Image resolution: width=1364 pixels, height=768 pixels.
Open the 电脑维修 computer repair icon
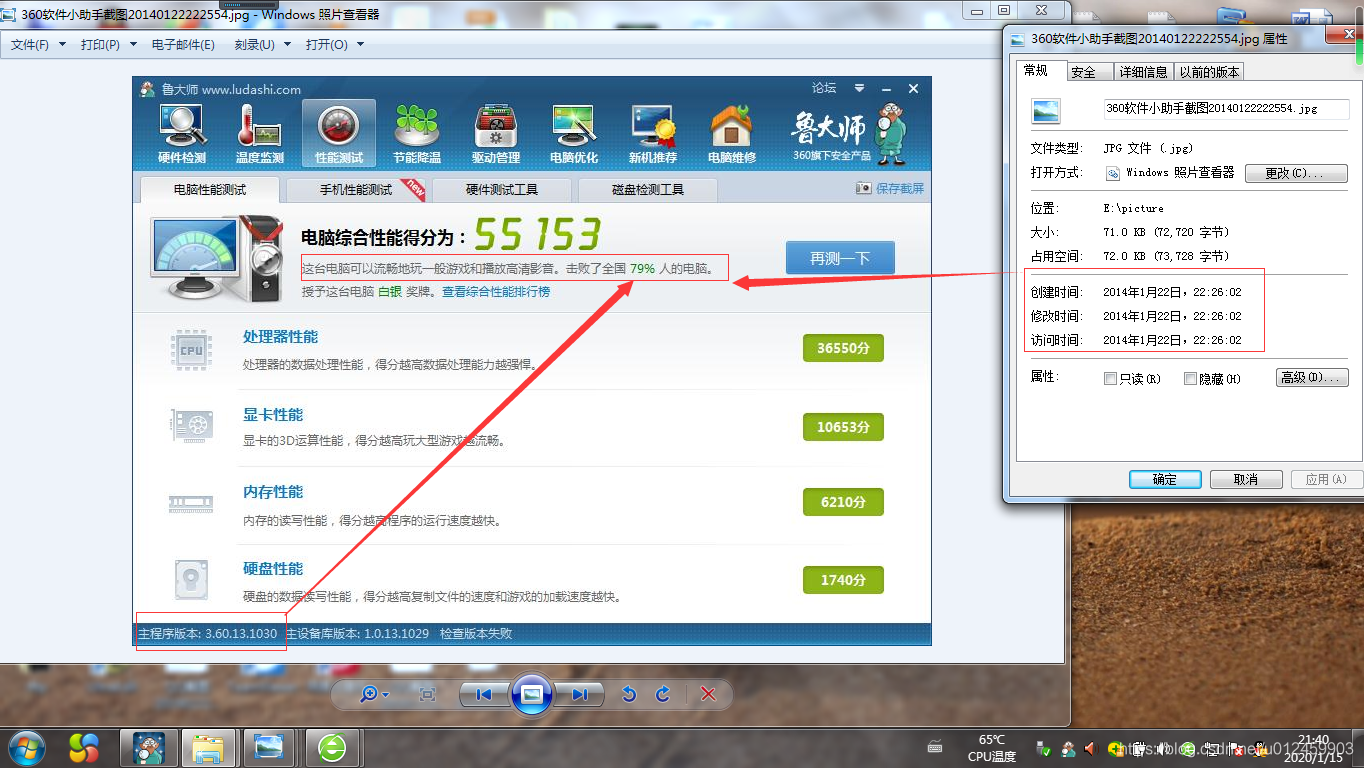(731, 132)
